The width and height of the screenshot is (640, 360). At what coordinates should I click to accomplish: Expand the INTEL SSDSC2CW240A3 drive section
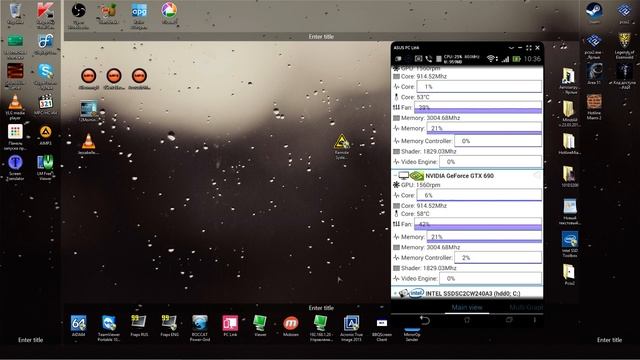pyautogui.click(x=395, y=293)
